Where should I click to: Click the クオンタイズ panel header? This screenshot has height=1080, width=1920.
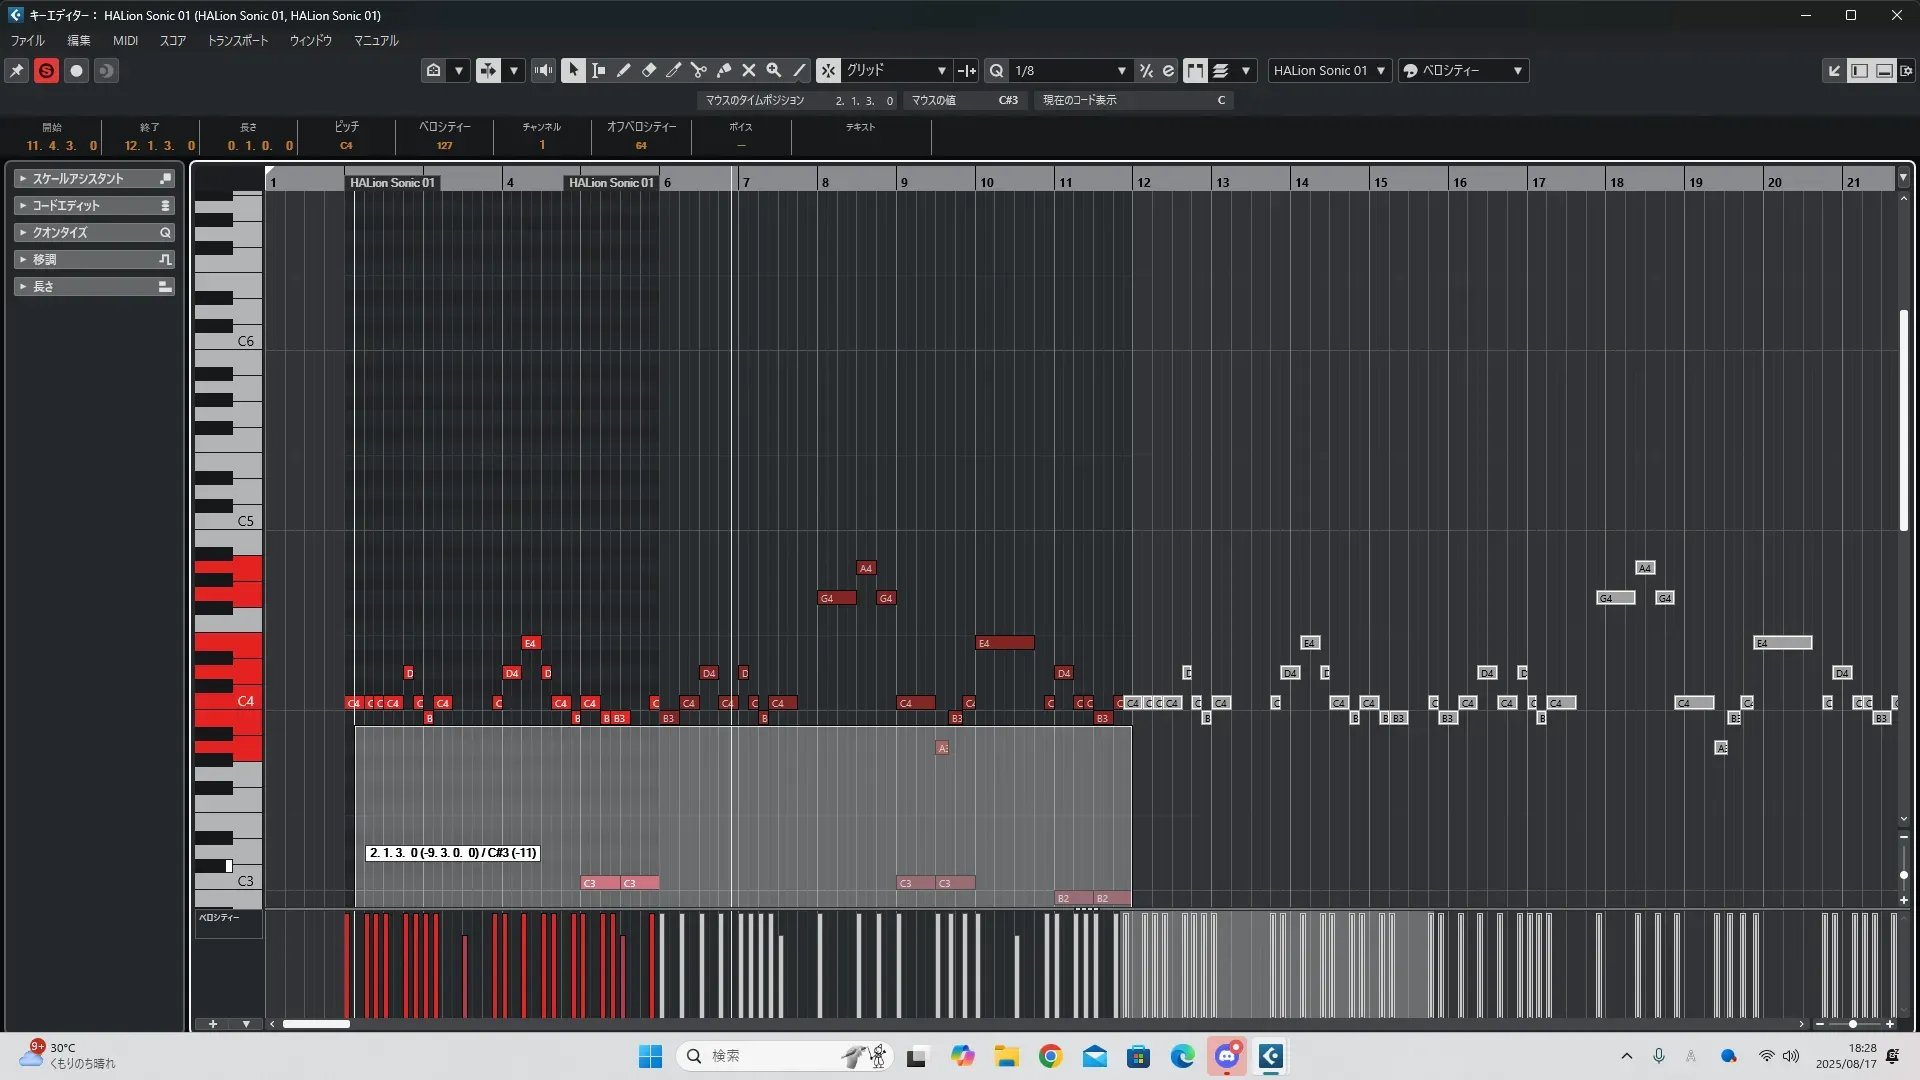click(94, 232)
